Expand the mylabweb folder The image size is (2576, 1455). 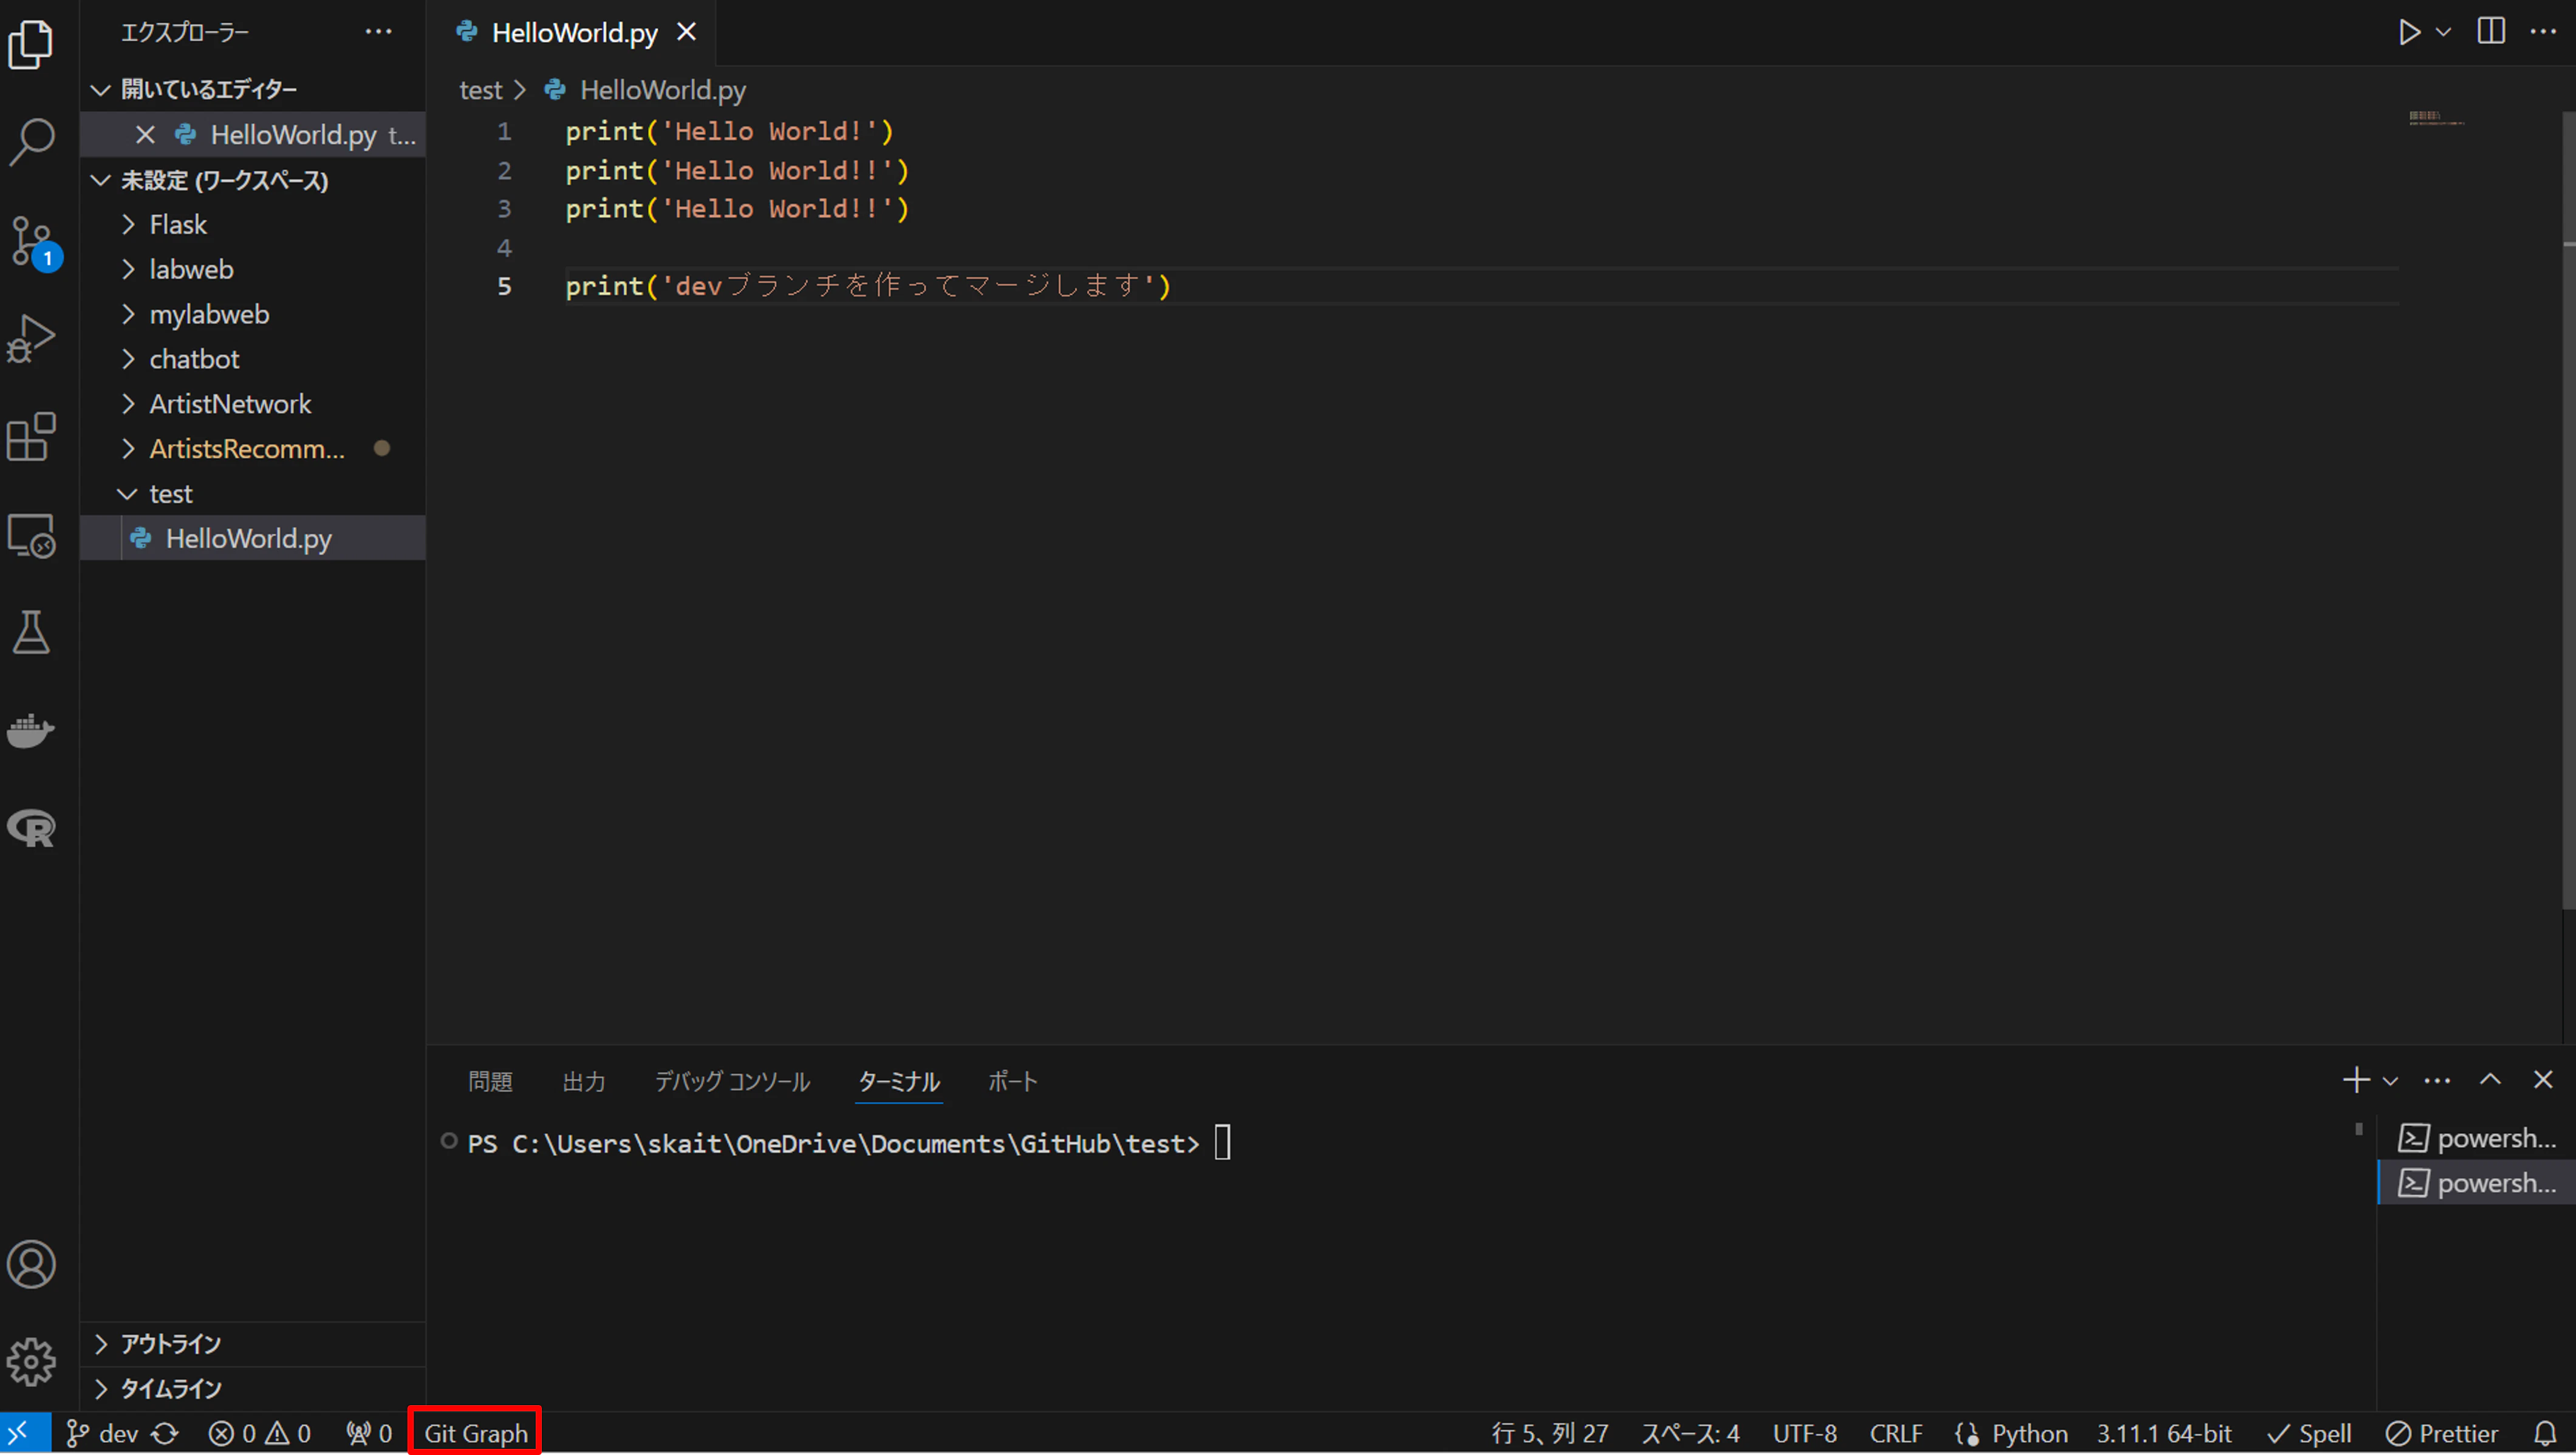coord(253,314)
